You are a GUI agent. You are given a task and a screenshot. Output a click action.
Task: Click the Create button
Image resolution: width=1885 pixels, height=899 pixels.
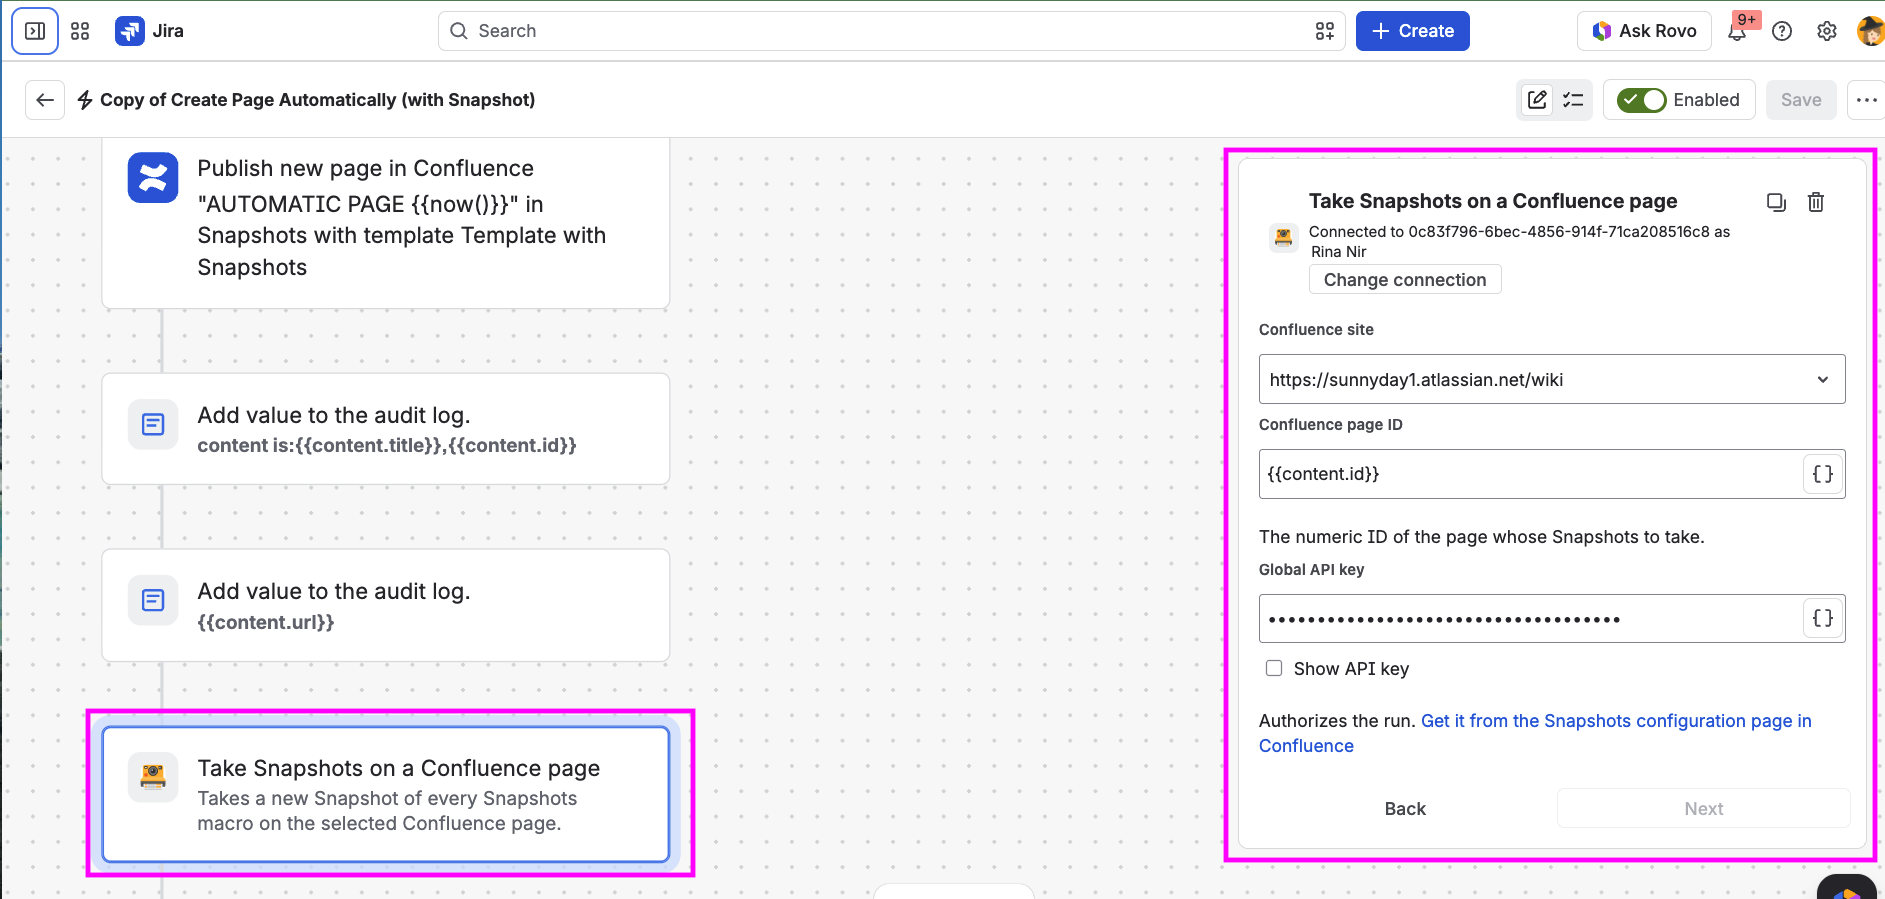(x=1413, y=31)
